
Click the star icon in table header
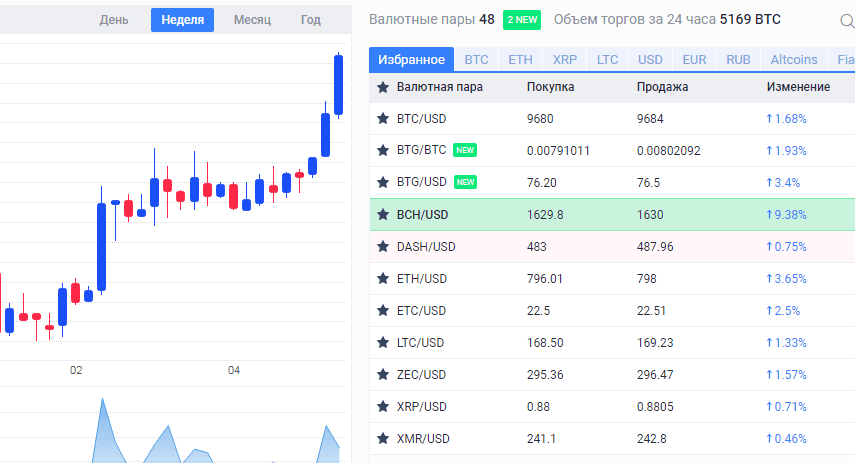[383, 87]
